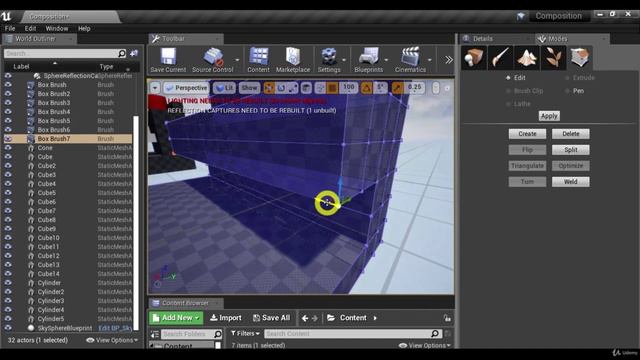Click the Split button
This screenshot has height=360, width=640.
(x=571, y=150)
